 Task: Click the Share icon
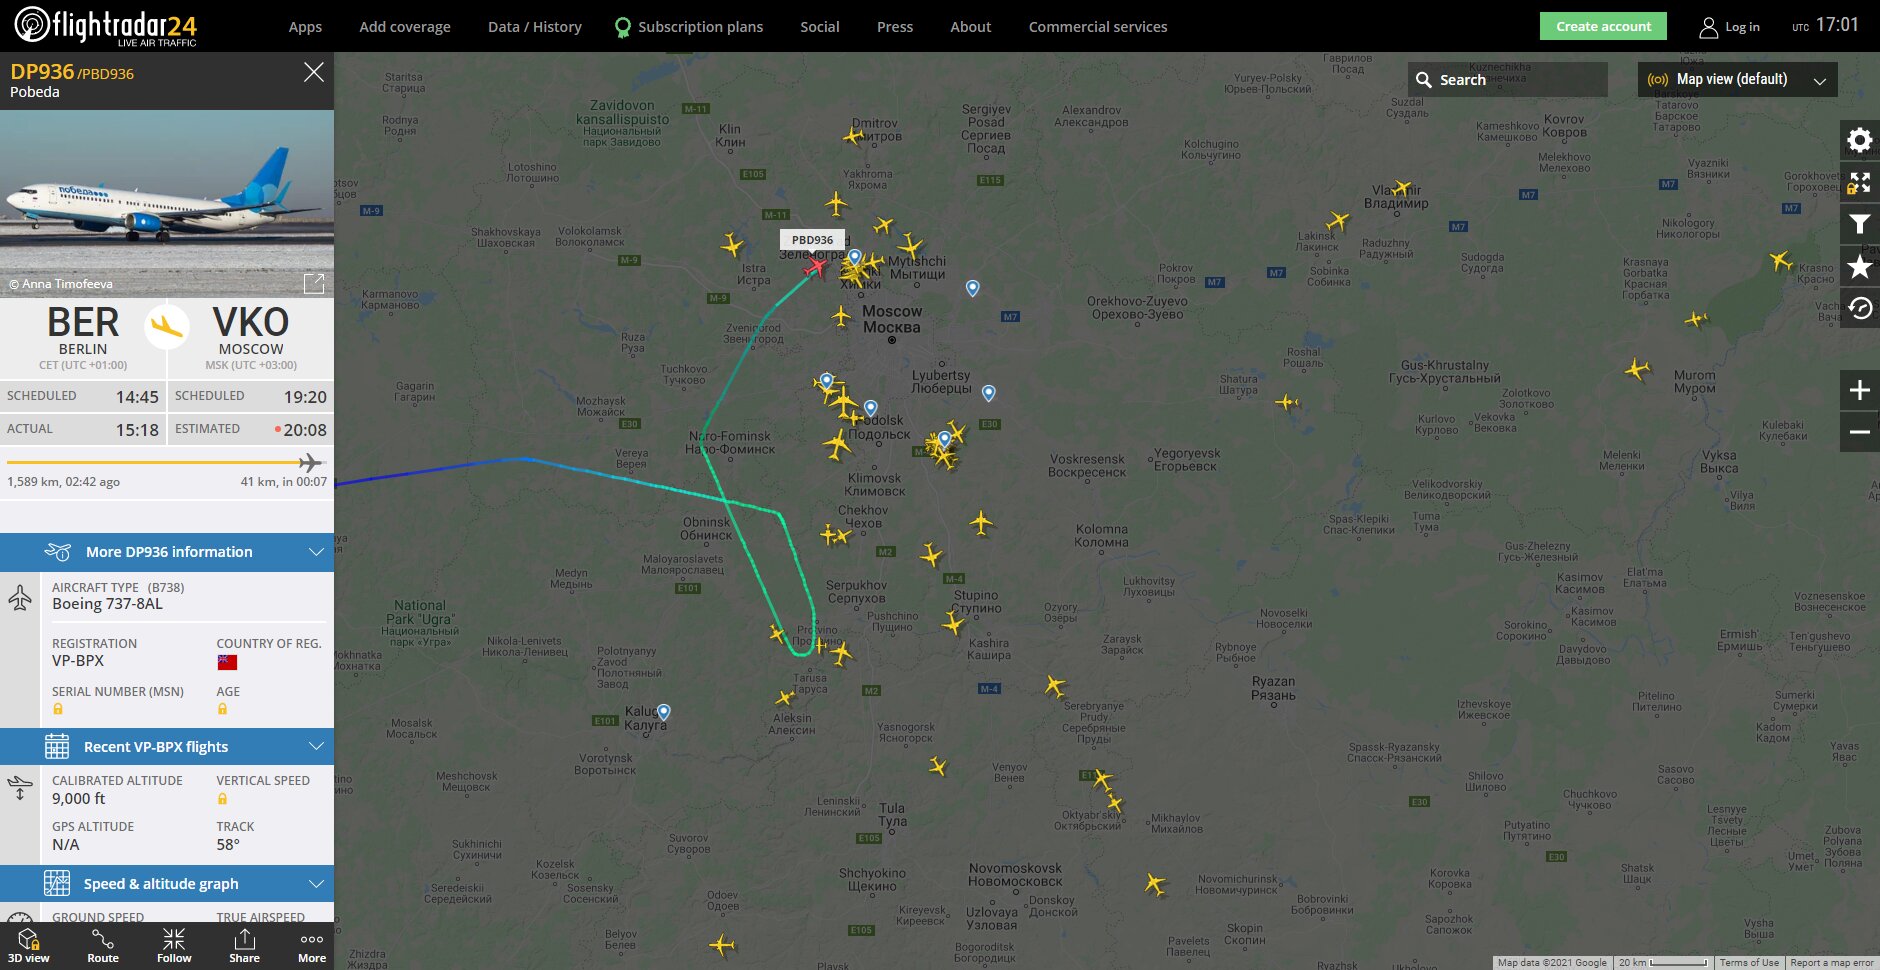244,945
